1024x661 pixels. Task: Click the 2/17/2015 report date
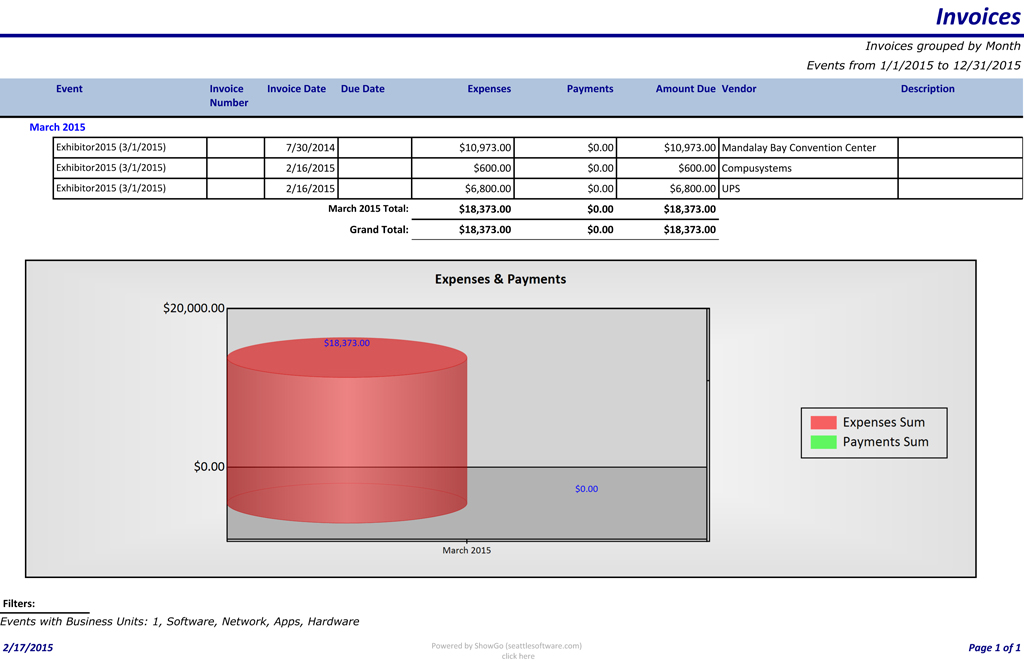28,648
